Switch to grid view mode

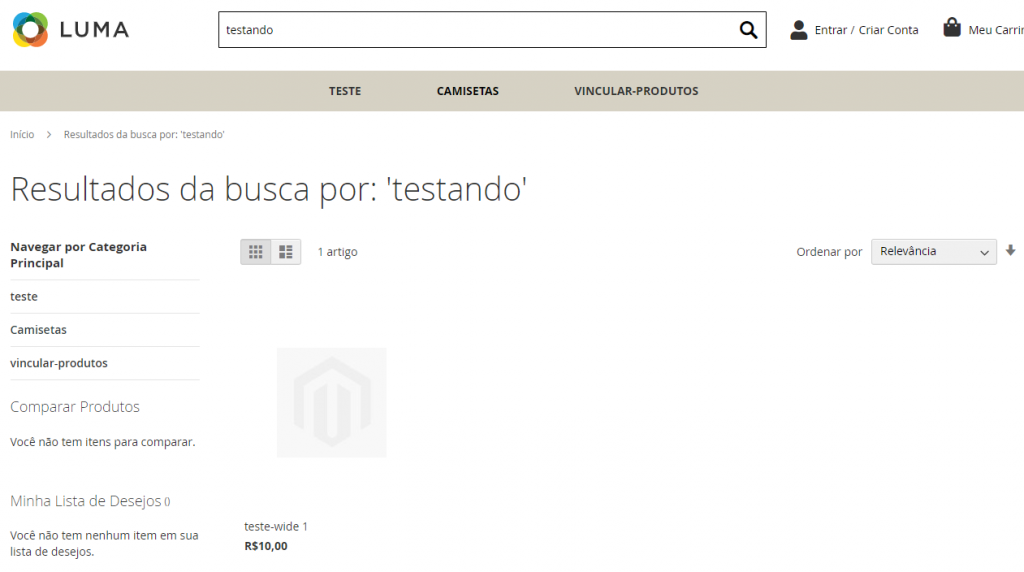255,252
